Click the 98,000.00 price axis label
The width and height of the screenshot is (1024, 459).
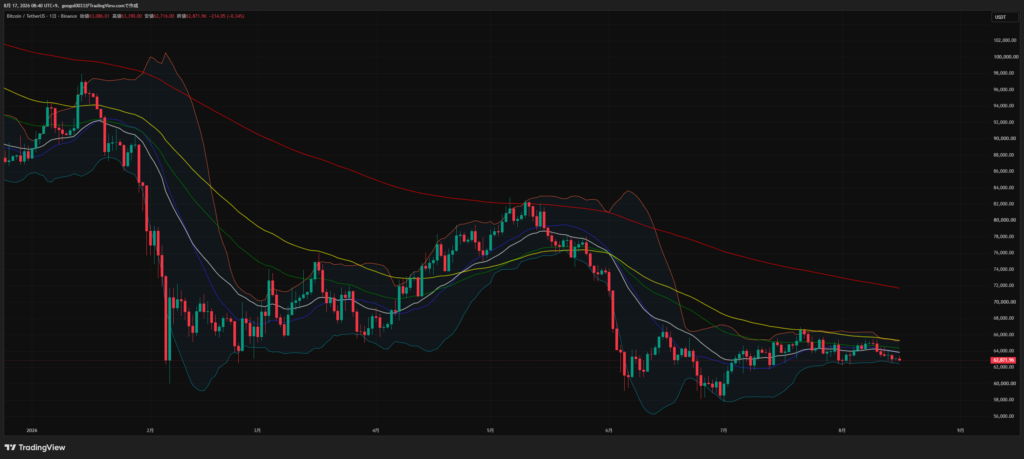pos(1003,73)
